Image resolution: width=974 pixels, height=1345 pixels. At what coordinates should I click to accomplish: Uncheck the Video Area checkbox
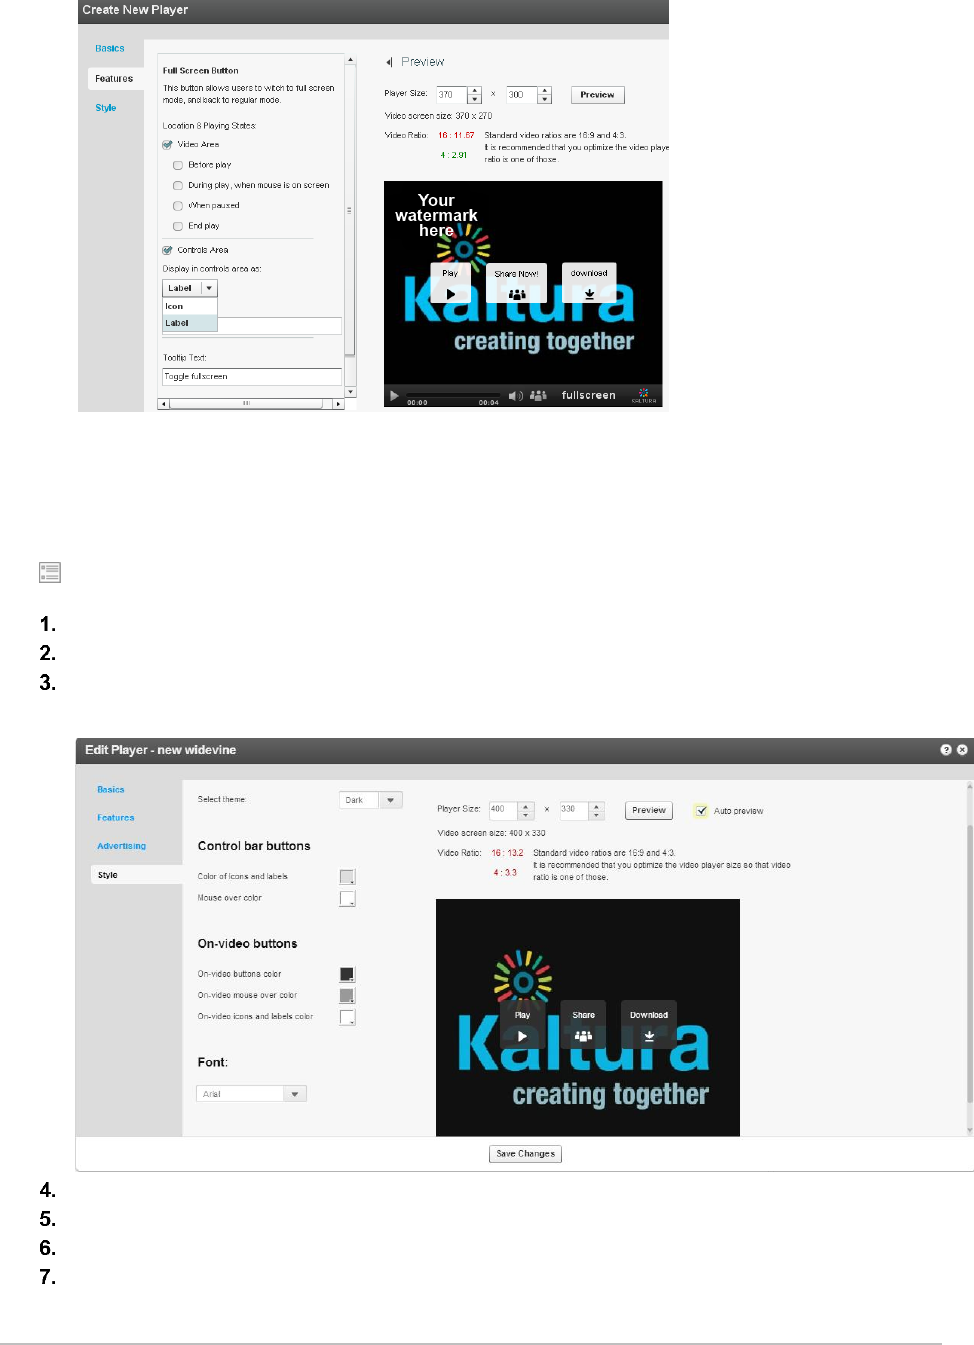pyautogui.click(x=167, y=145)
